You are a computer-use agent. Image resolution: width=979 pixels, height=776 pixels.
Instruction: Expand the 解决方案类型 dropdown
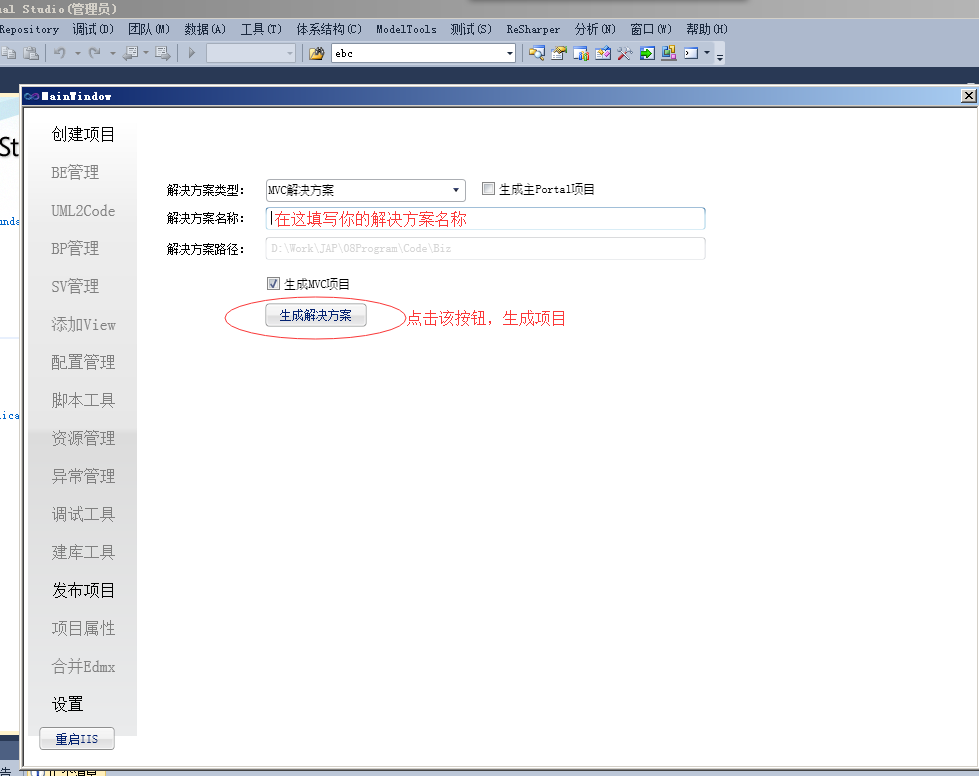pos(456,190)
